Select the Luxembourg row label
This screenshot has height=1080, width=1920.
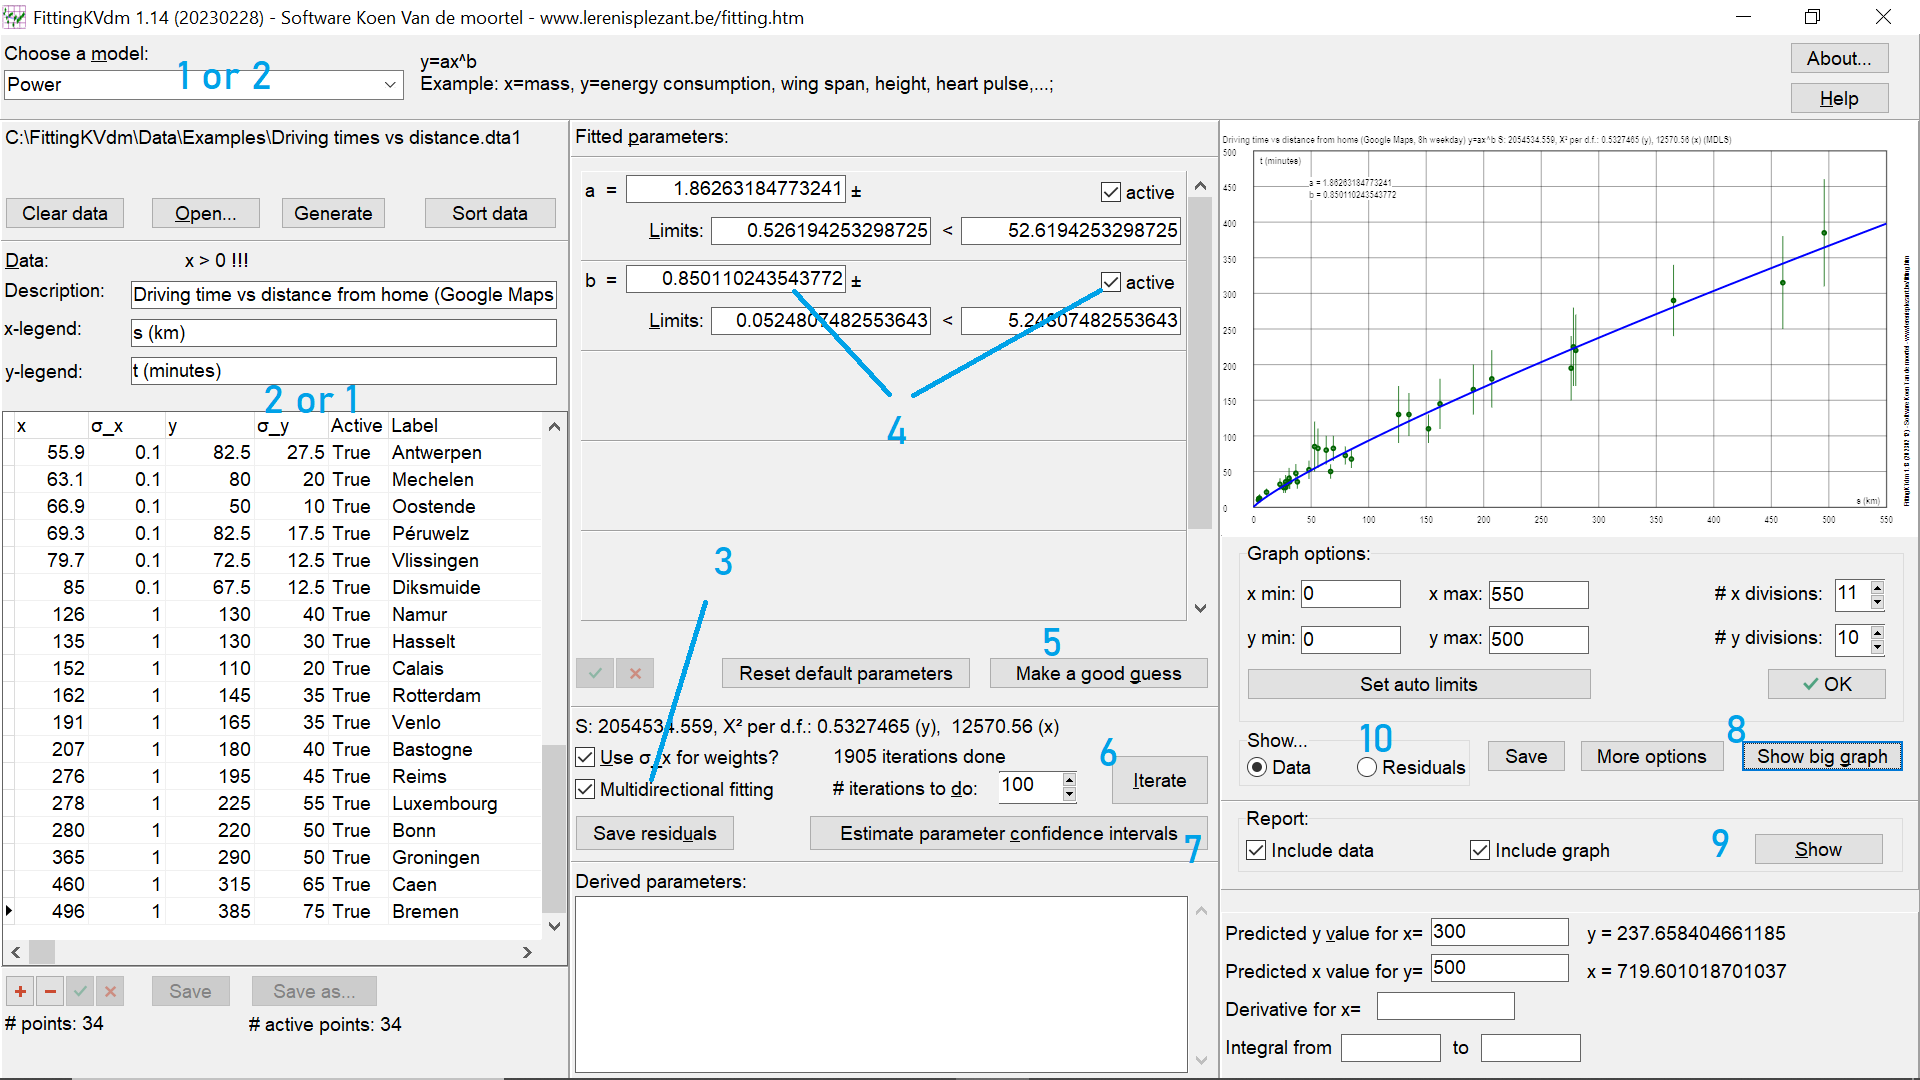444,803
